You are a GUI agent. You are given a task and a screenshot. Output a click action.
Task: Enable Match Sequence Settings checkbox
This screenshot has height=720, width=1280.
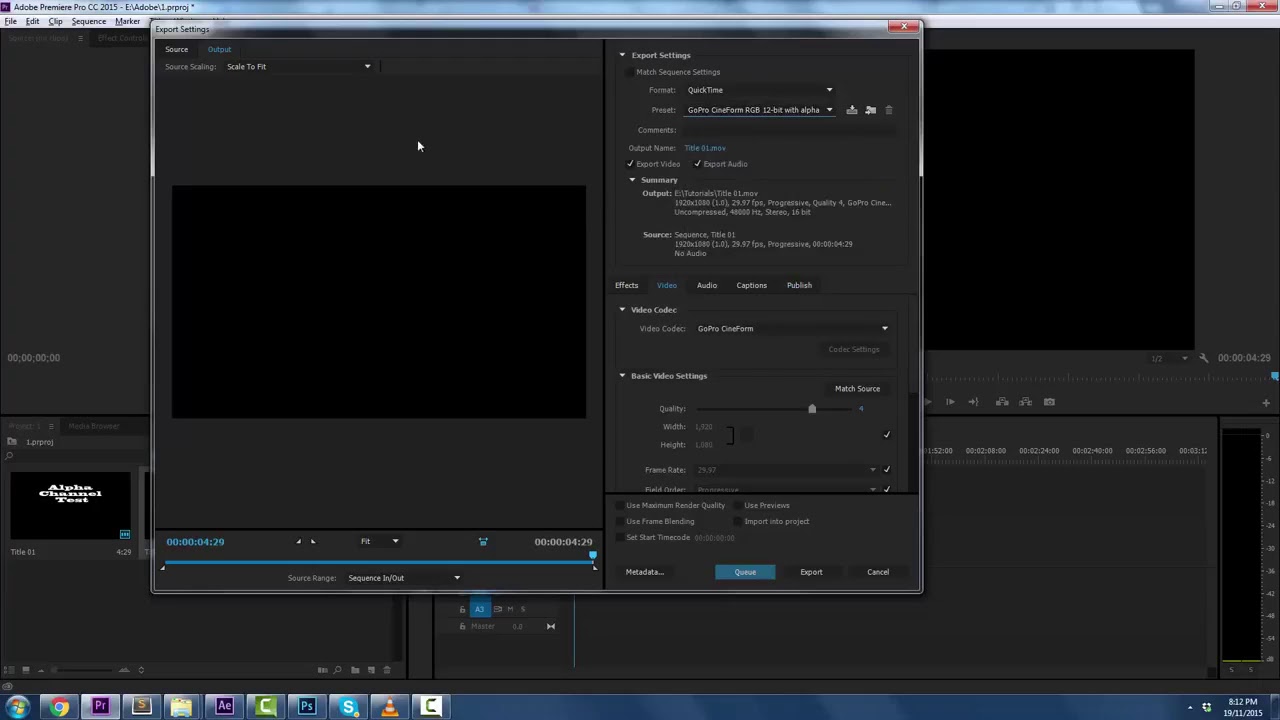[x=629, y=72]
